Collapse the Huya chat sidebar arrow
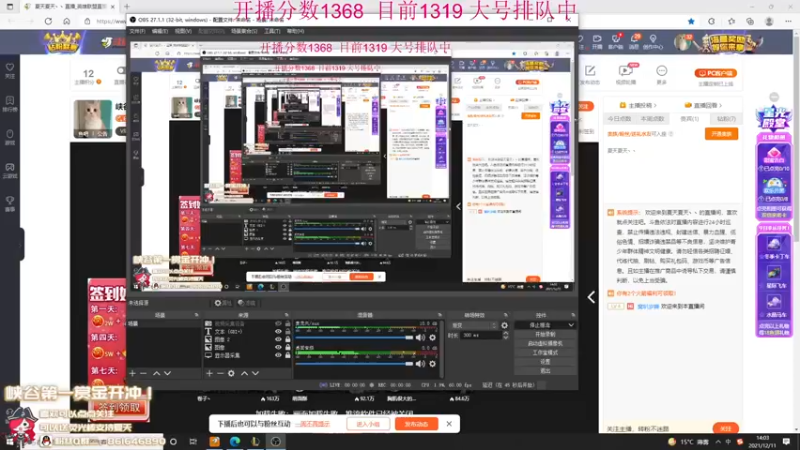 tap(591, 297)
